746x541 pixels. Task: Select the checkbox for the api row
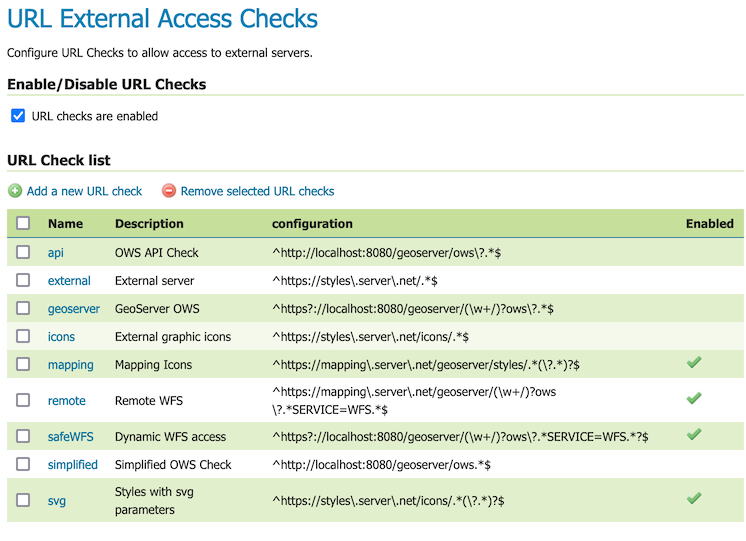pos(23,253)
